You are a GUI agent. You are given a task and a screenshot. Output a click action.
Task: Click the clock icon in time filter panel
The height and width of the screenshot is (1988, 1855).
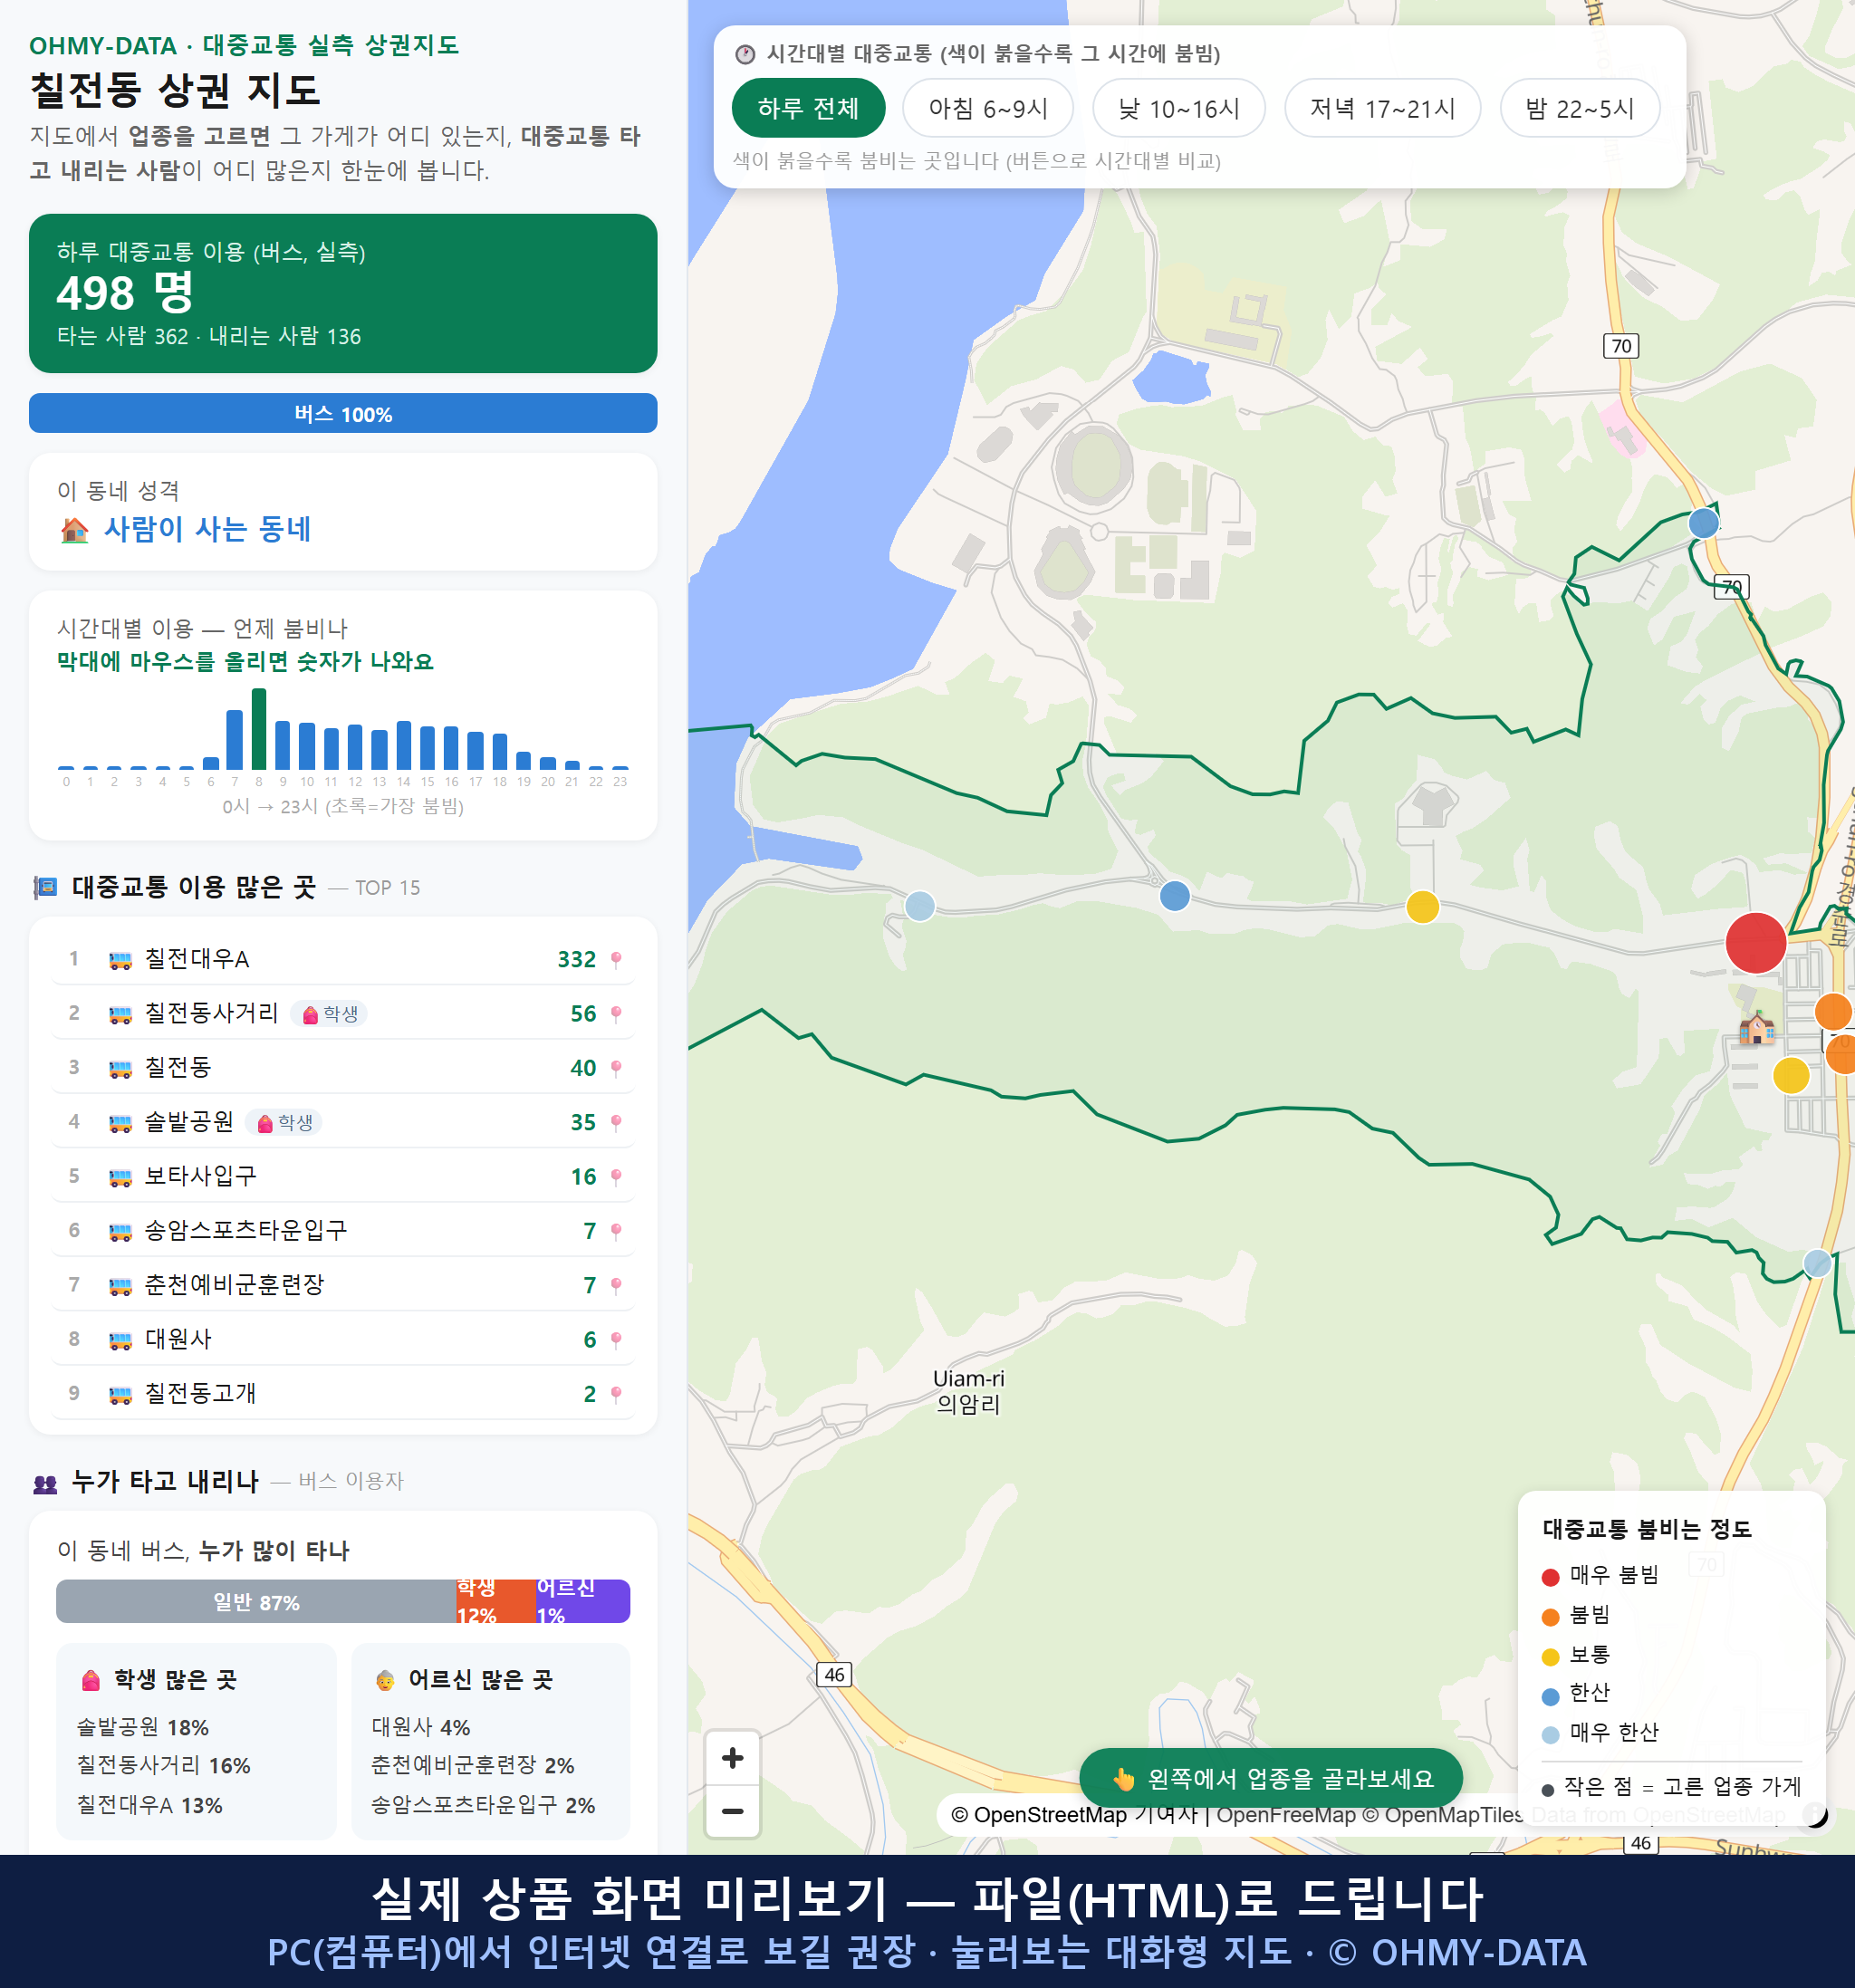click(x=745, y=54)
